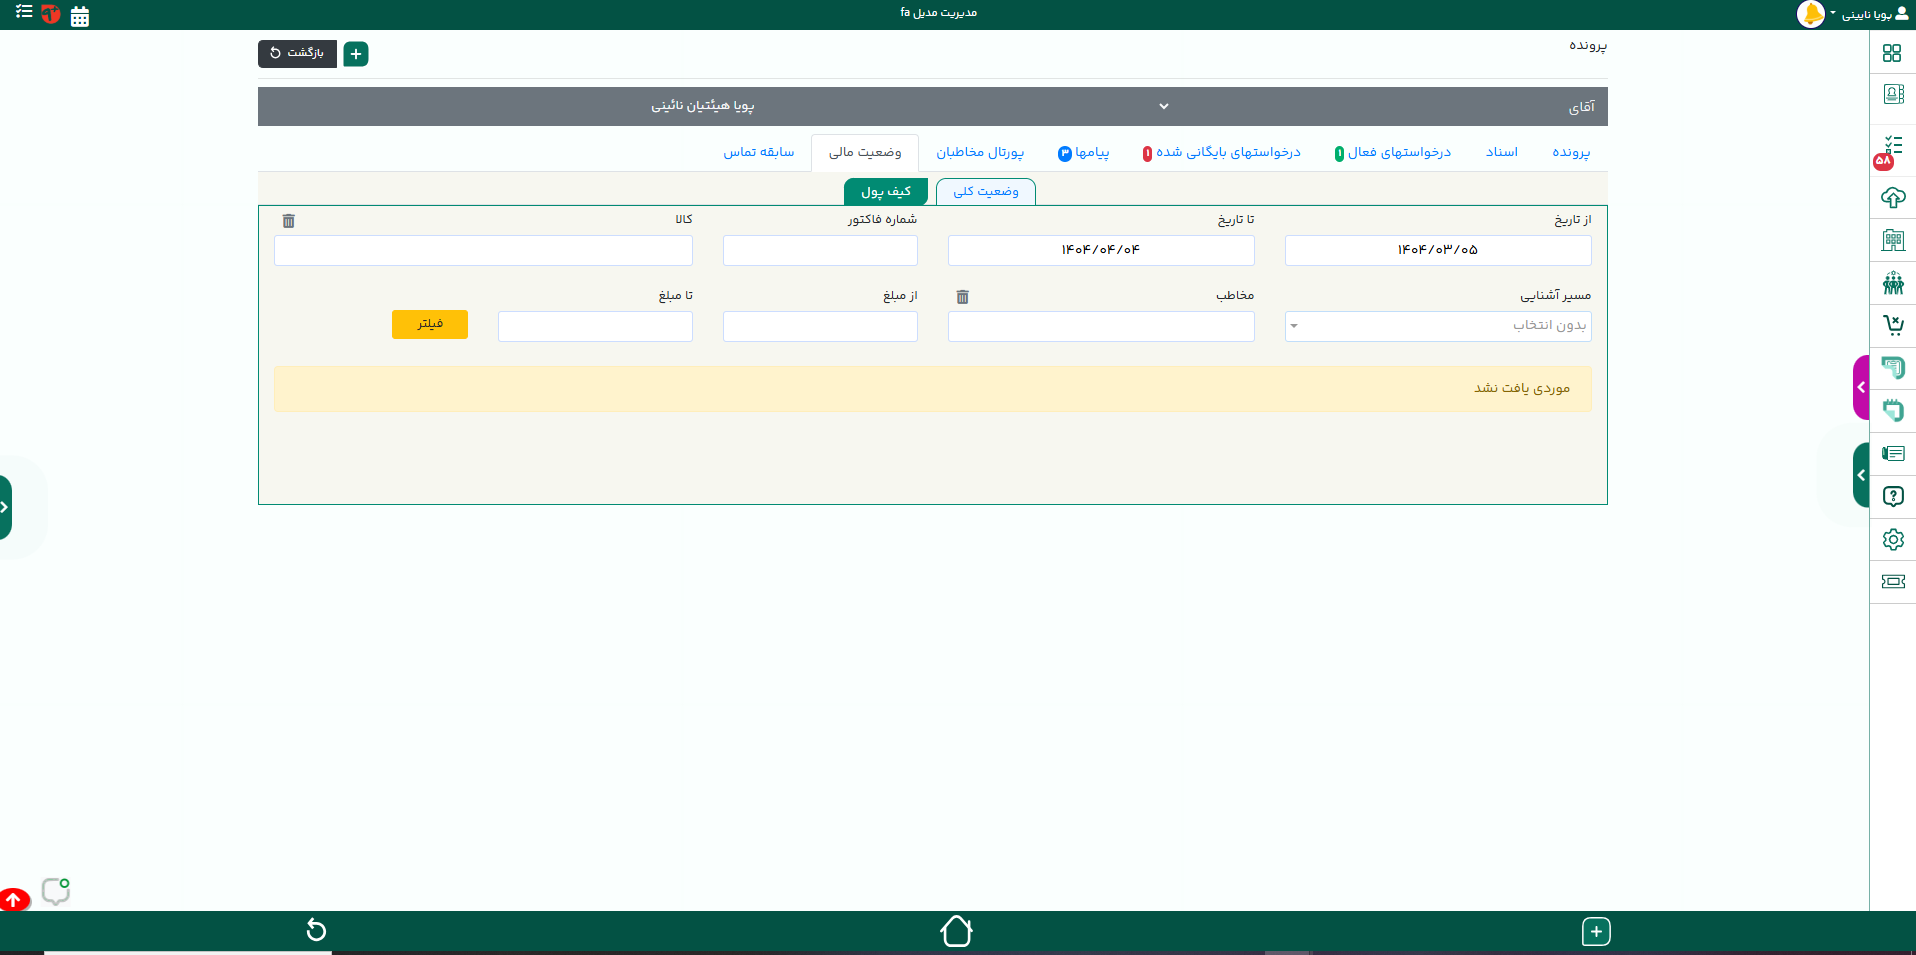Image resolution: width=1916 pixels, height=955 pixels.
Task: Open the cloud upload sidebar icon
Action: point(1892,198)
